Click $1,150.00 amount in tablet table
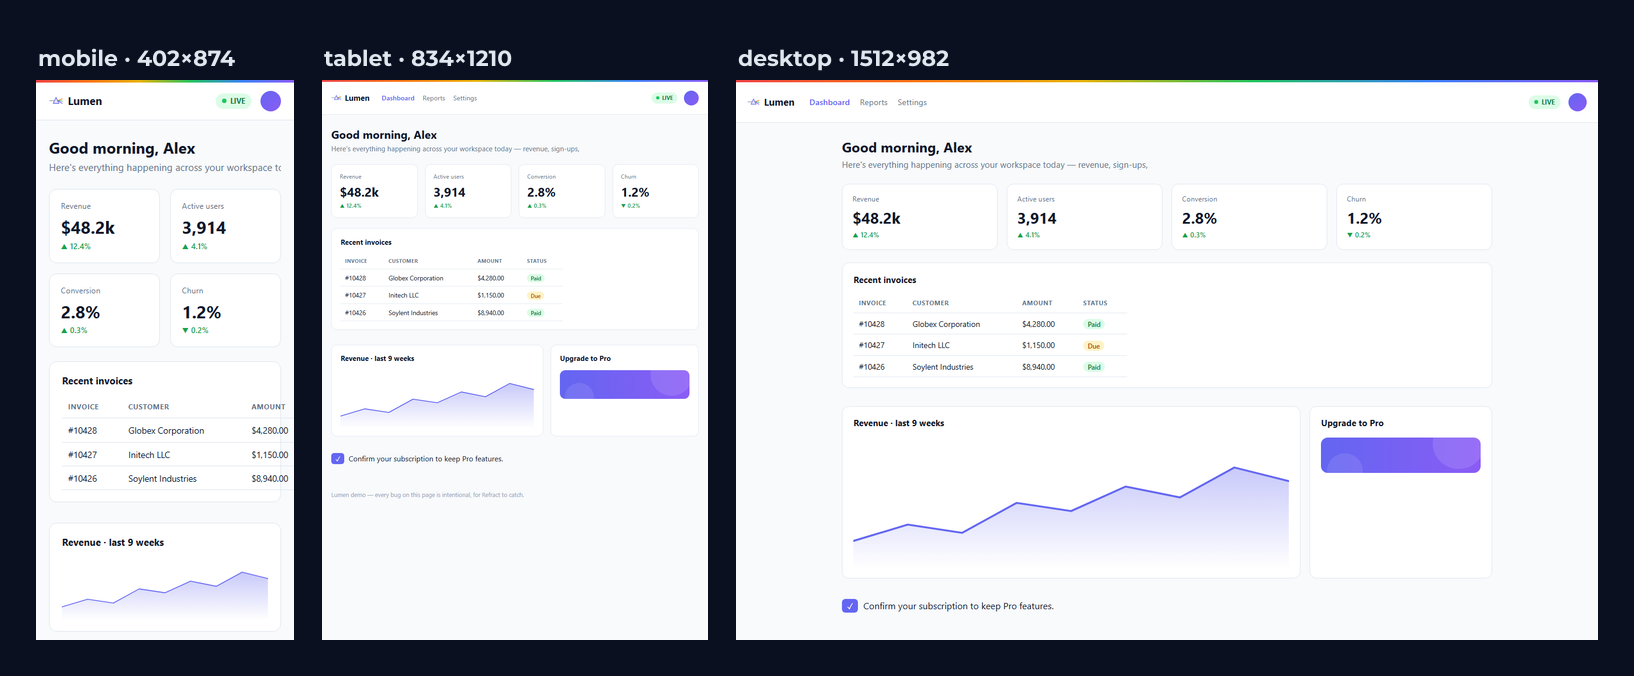 tap(491, 296)
